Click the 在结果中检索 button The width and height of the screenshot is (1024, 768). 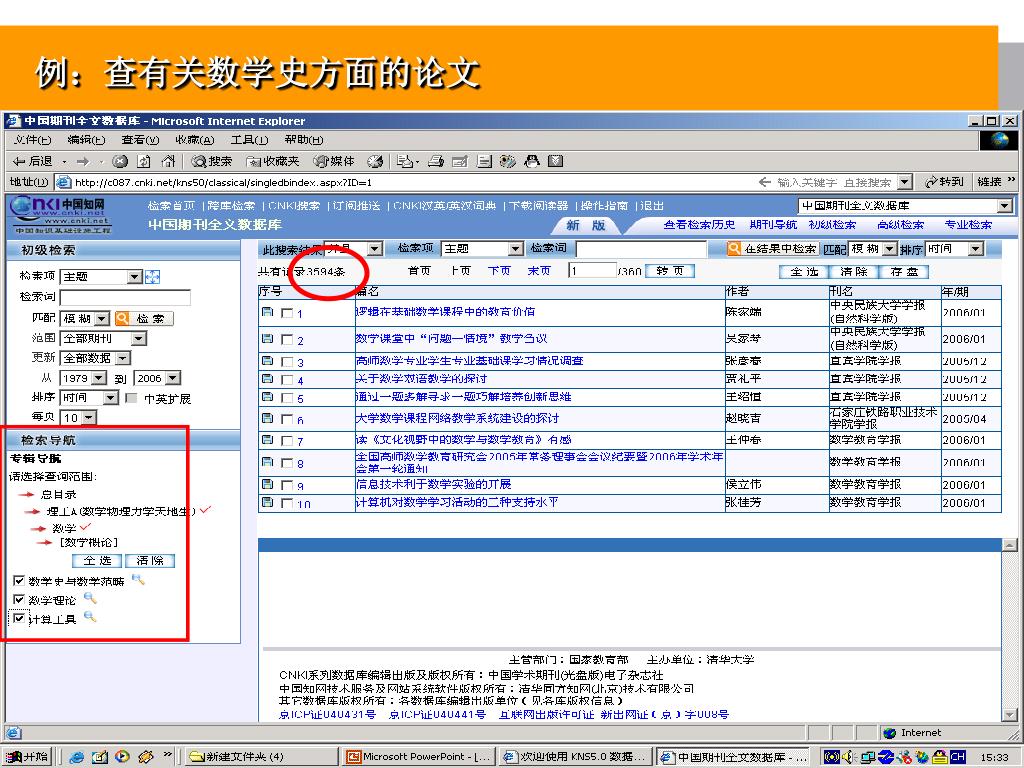(772, 249)
